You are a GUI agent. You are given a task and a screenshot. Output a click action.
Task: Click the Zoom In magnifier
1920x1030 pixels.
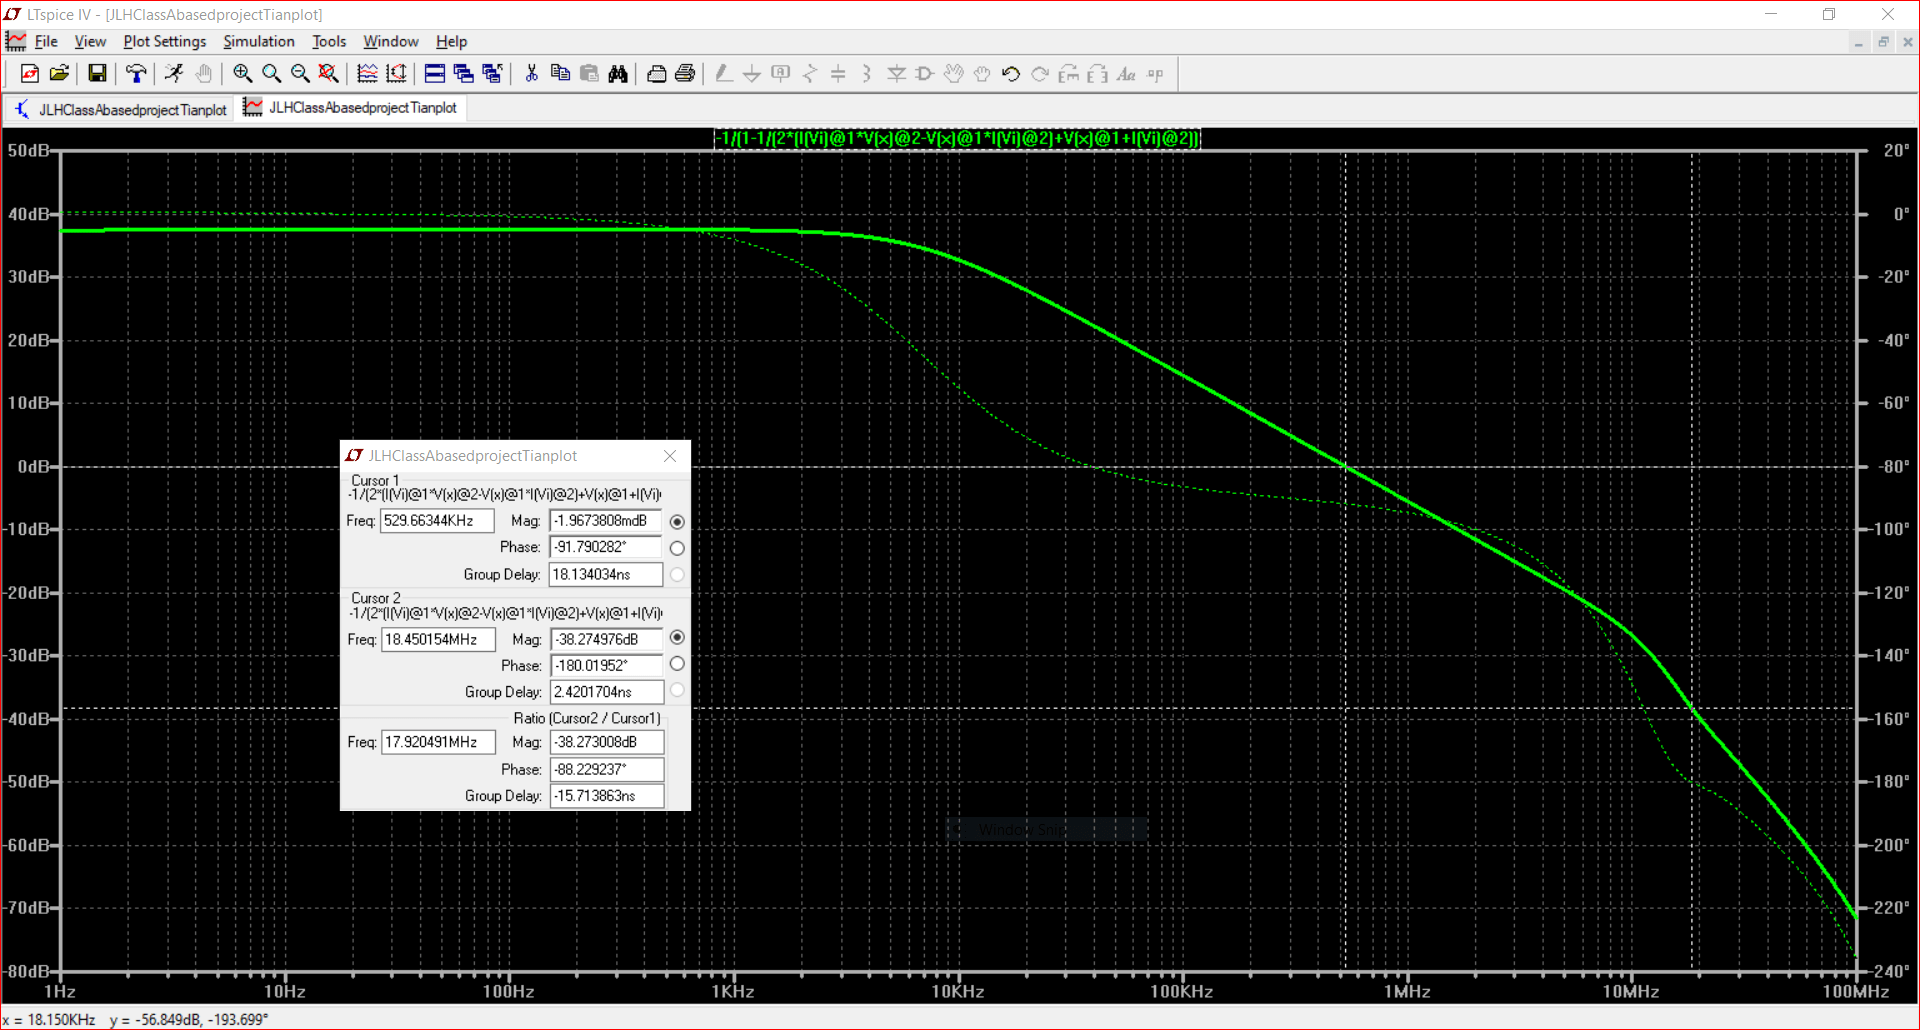tap(242, 74)
